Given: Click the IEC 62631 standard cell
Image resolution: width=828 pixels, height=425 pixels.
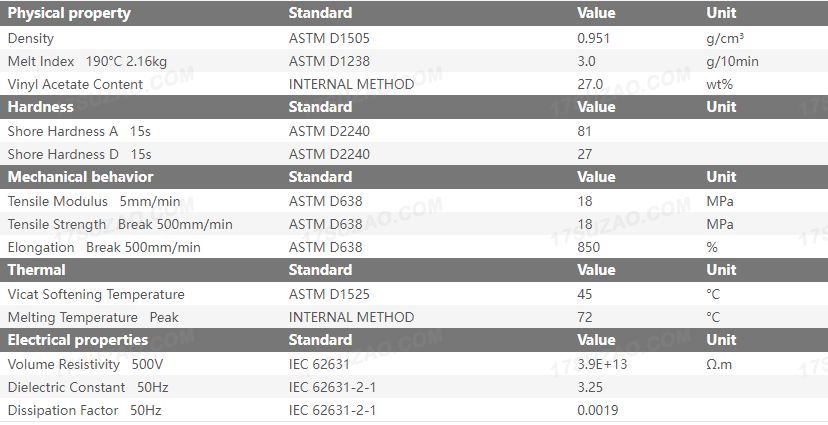Looking at the screenshot, I should 320,364.
